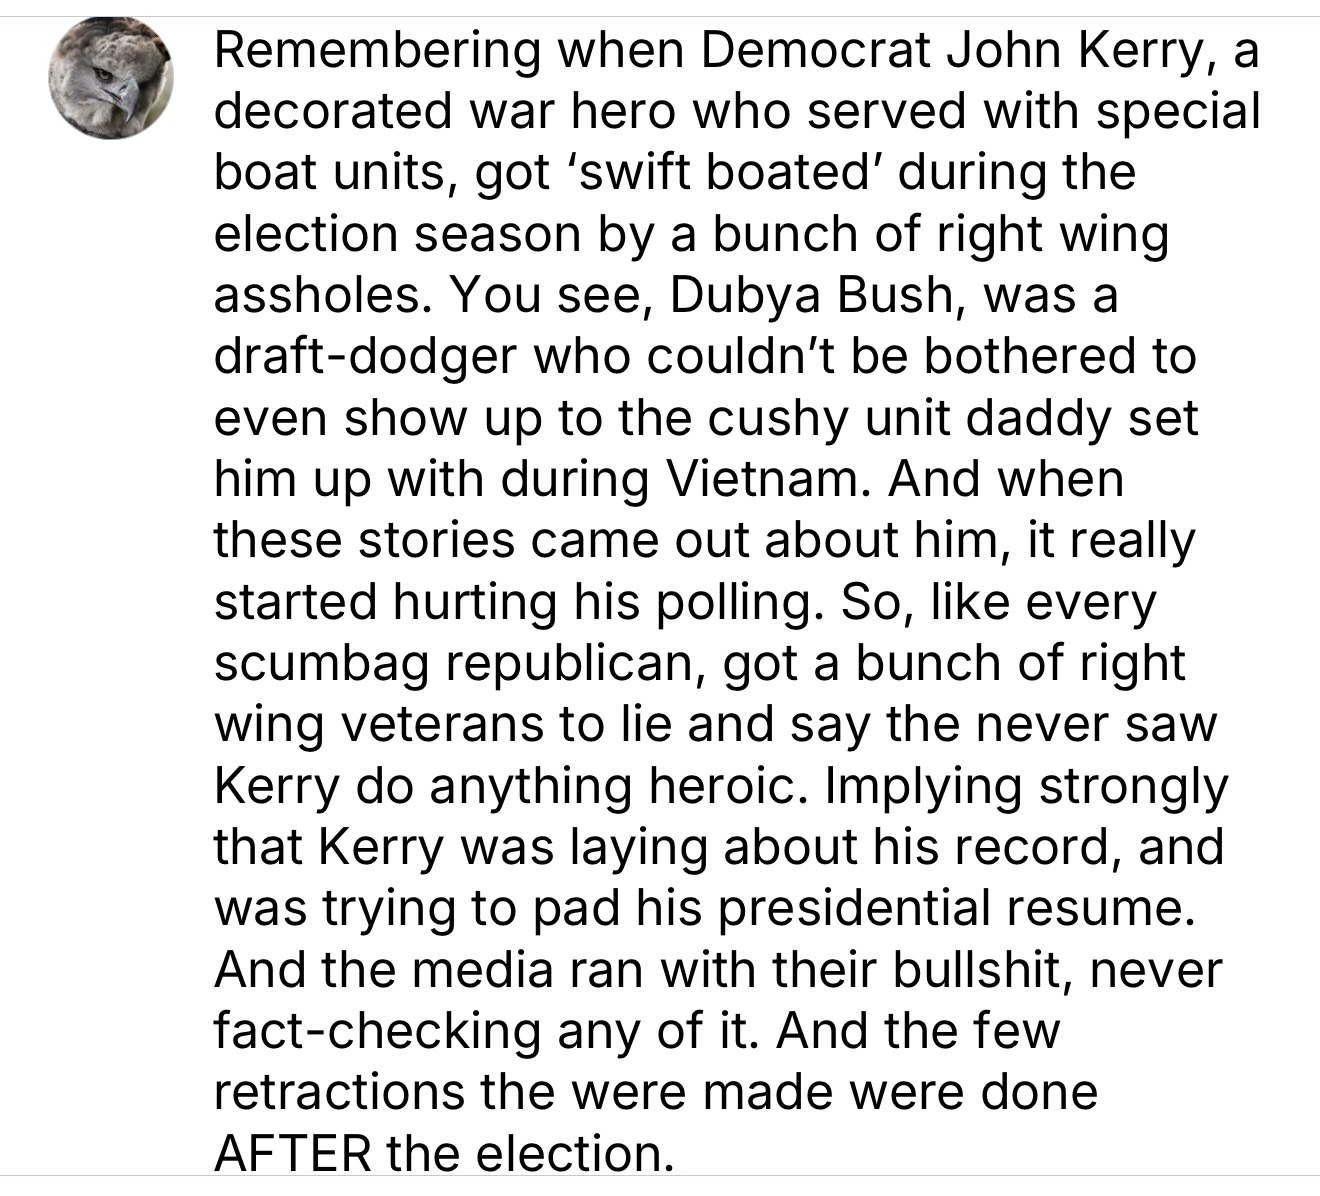This screenshot has width=1320, height=1196.
Task: Click the eagle profile avatar
Action: pos(111,78)
